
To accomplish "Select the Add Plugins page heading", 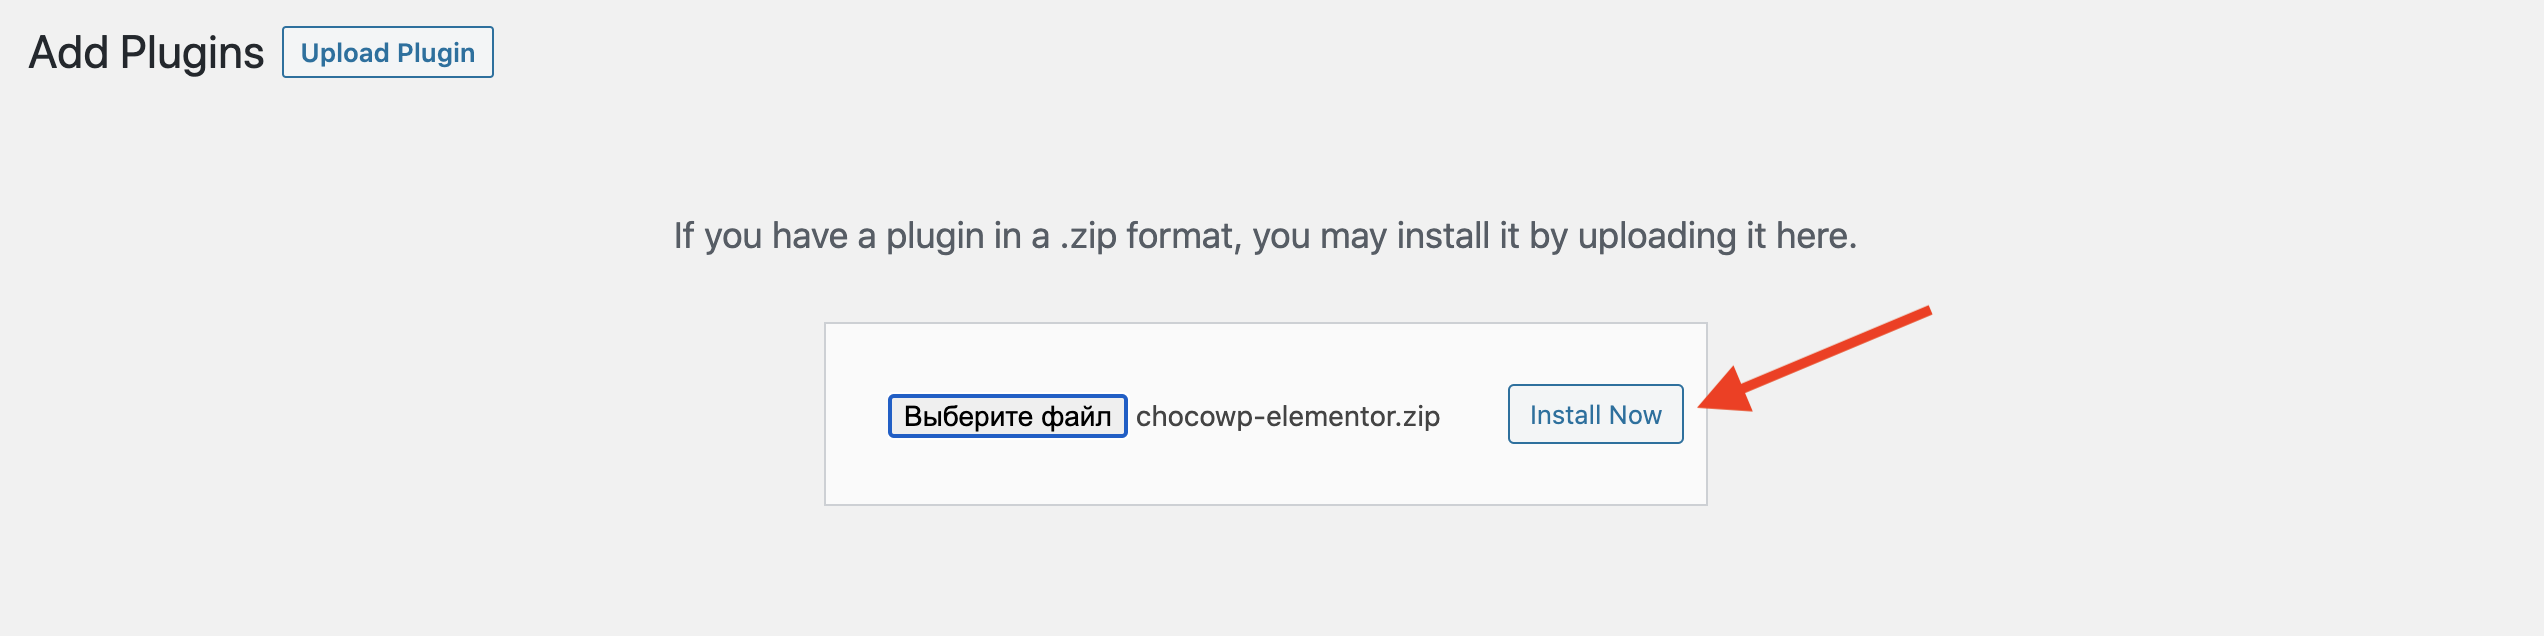I will (146, 53).
